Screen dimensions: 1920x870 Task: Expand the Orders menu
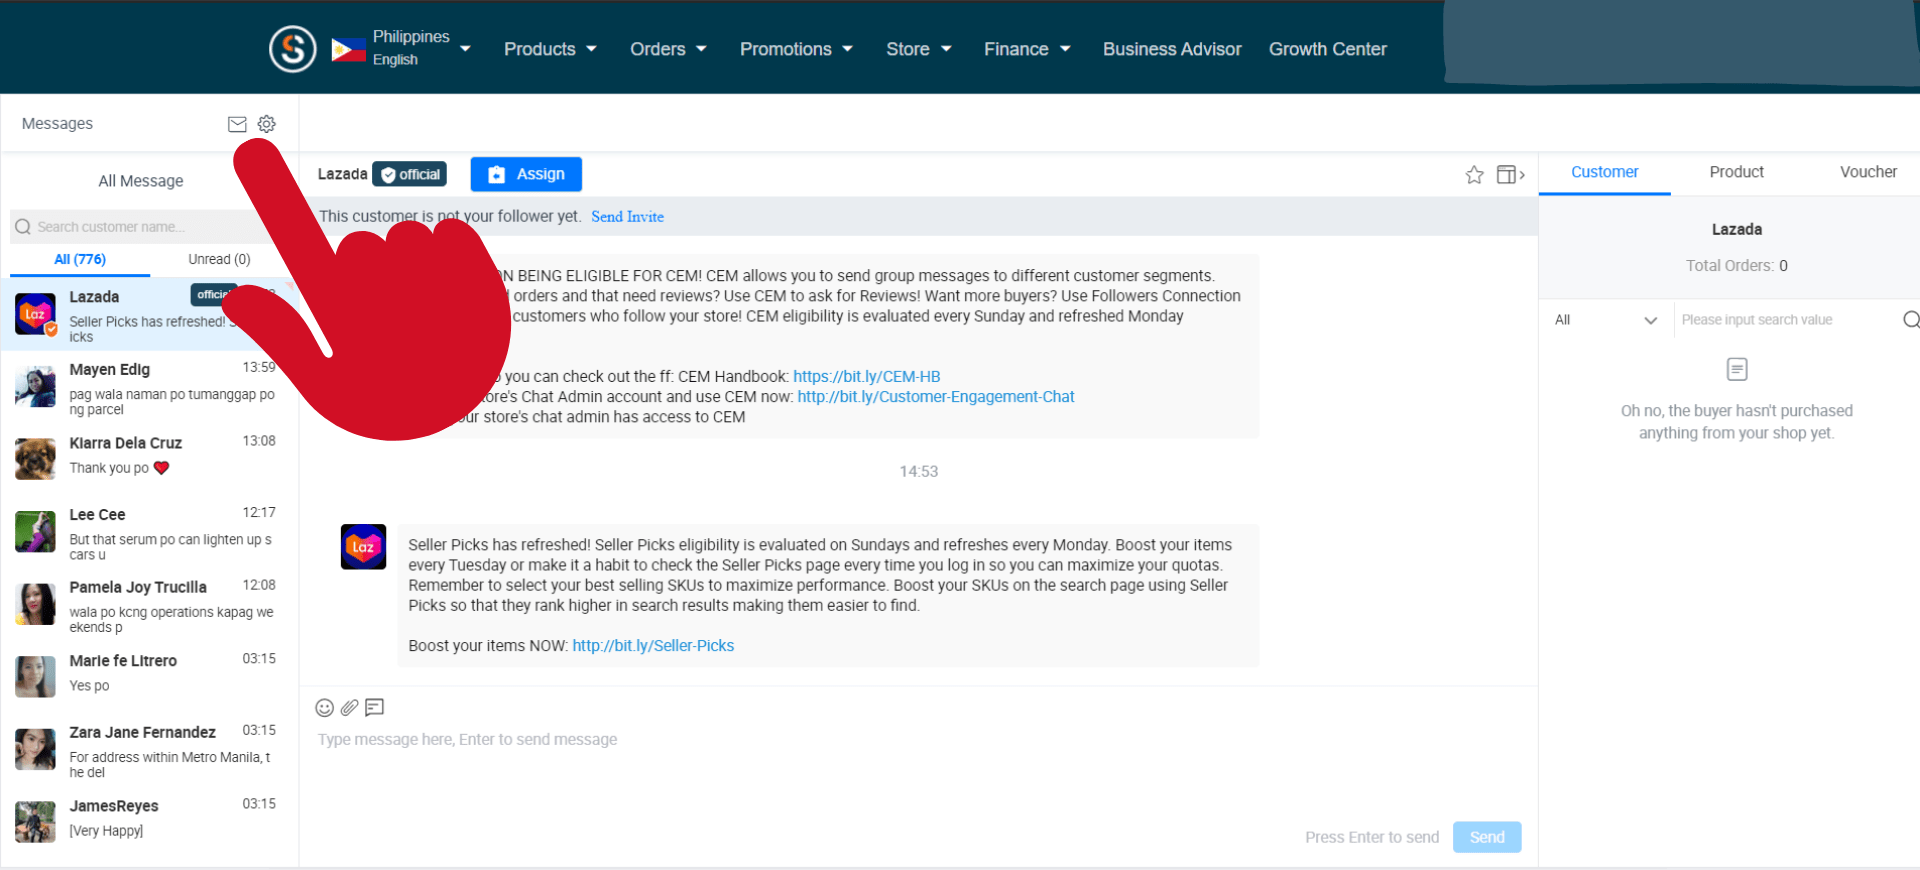pos(668,49)
